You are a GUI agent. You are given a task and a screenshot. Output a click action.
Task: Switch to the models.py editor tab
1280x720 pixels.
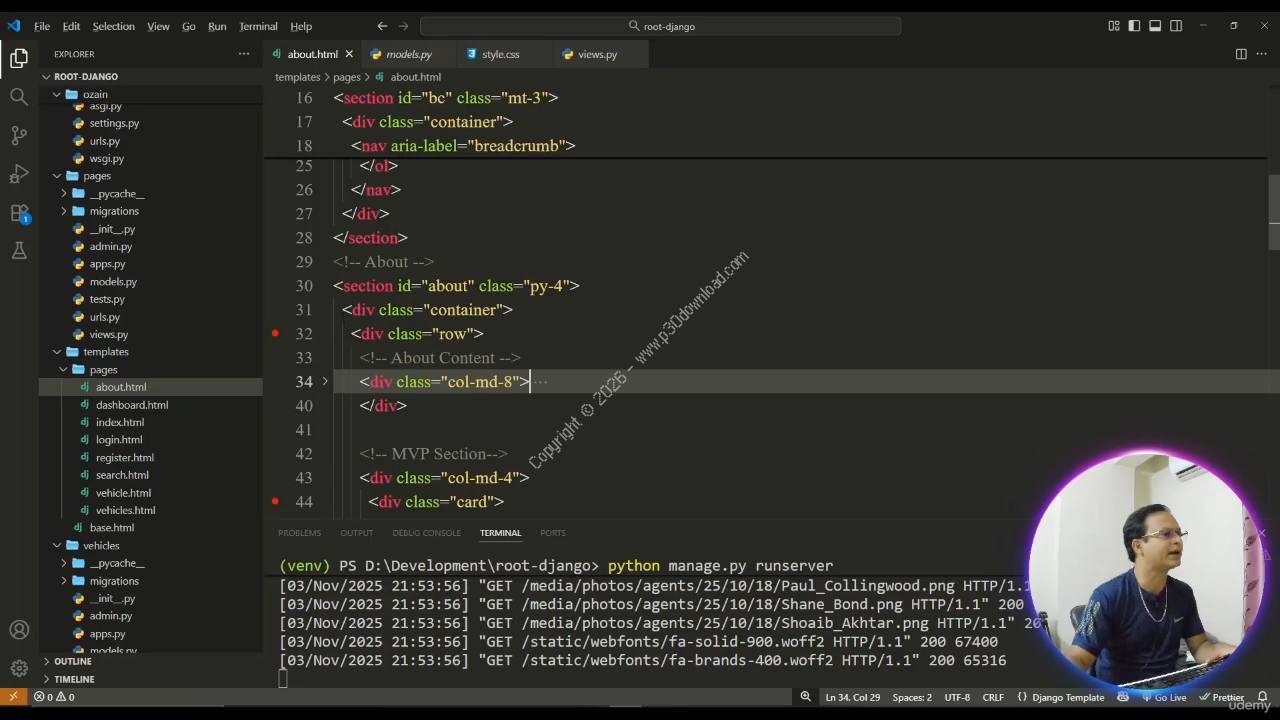click(408, 54)
